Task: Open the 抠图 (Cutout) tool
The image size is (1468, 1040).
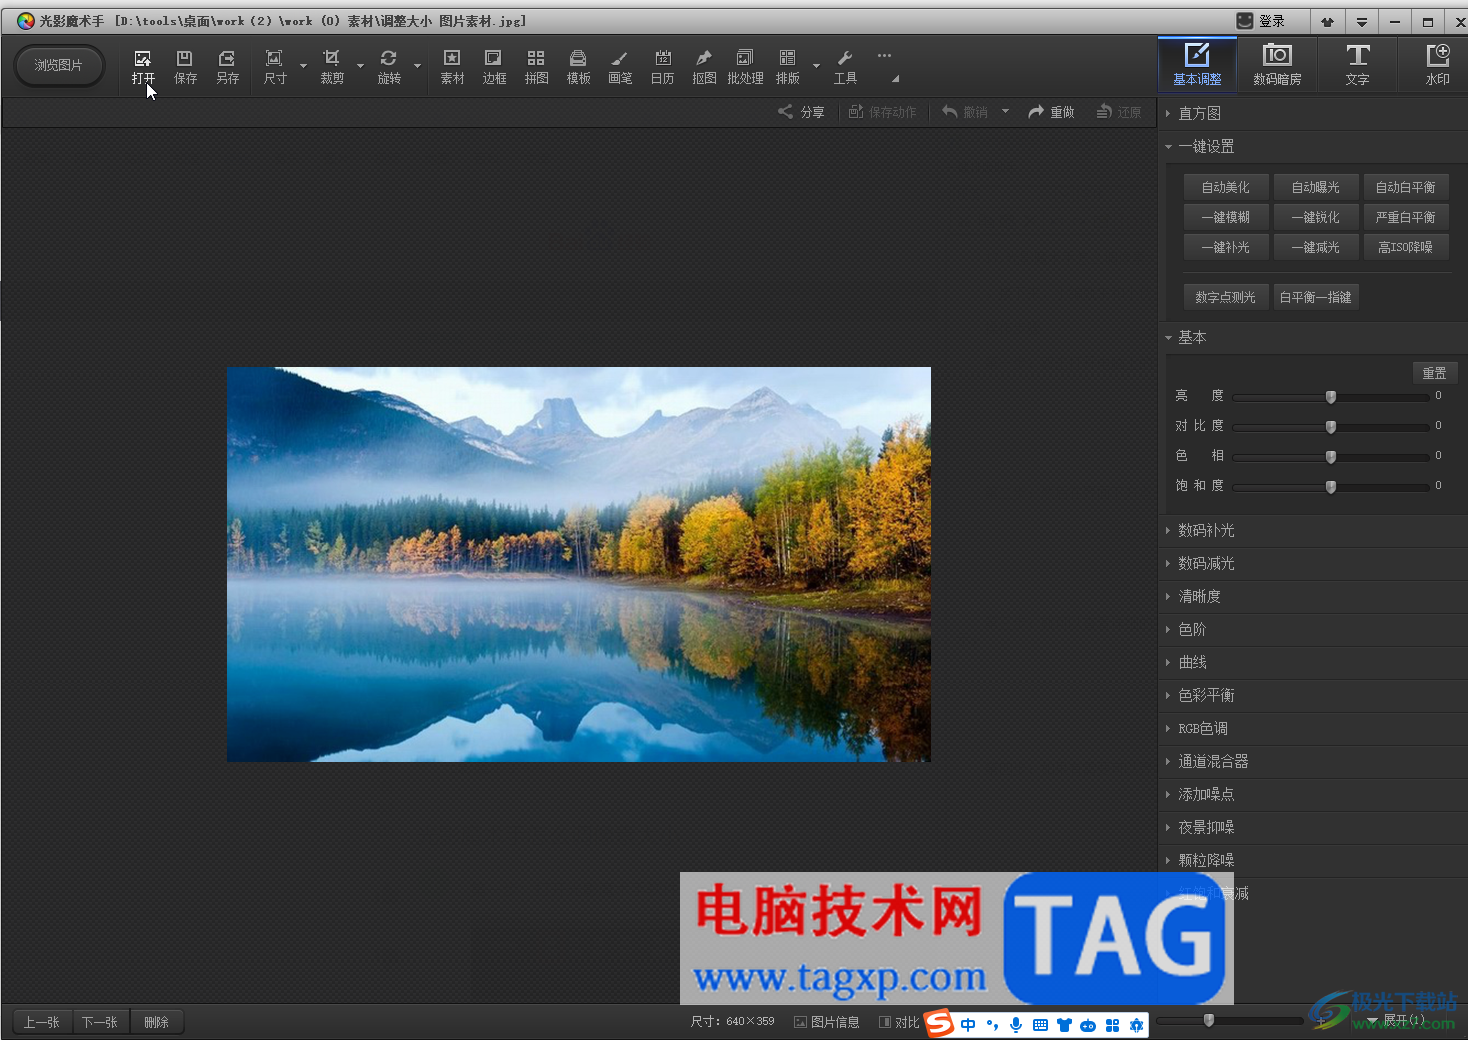Action: point(704,66)
